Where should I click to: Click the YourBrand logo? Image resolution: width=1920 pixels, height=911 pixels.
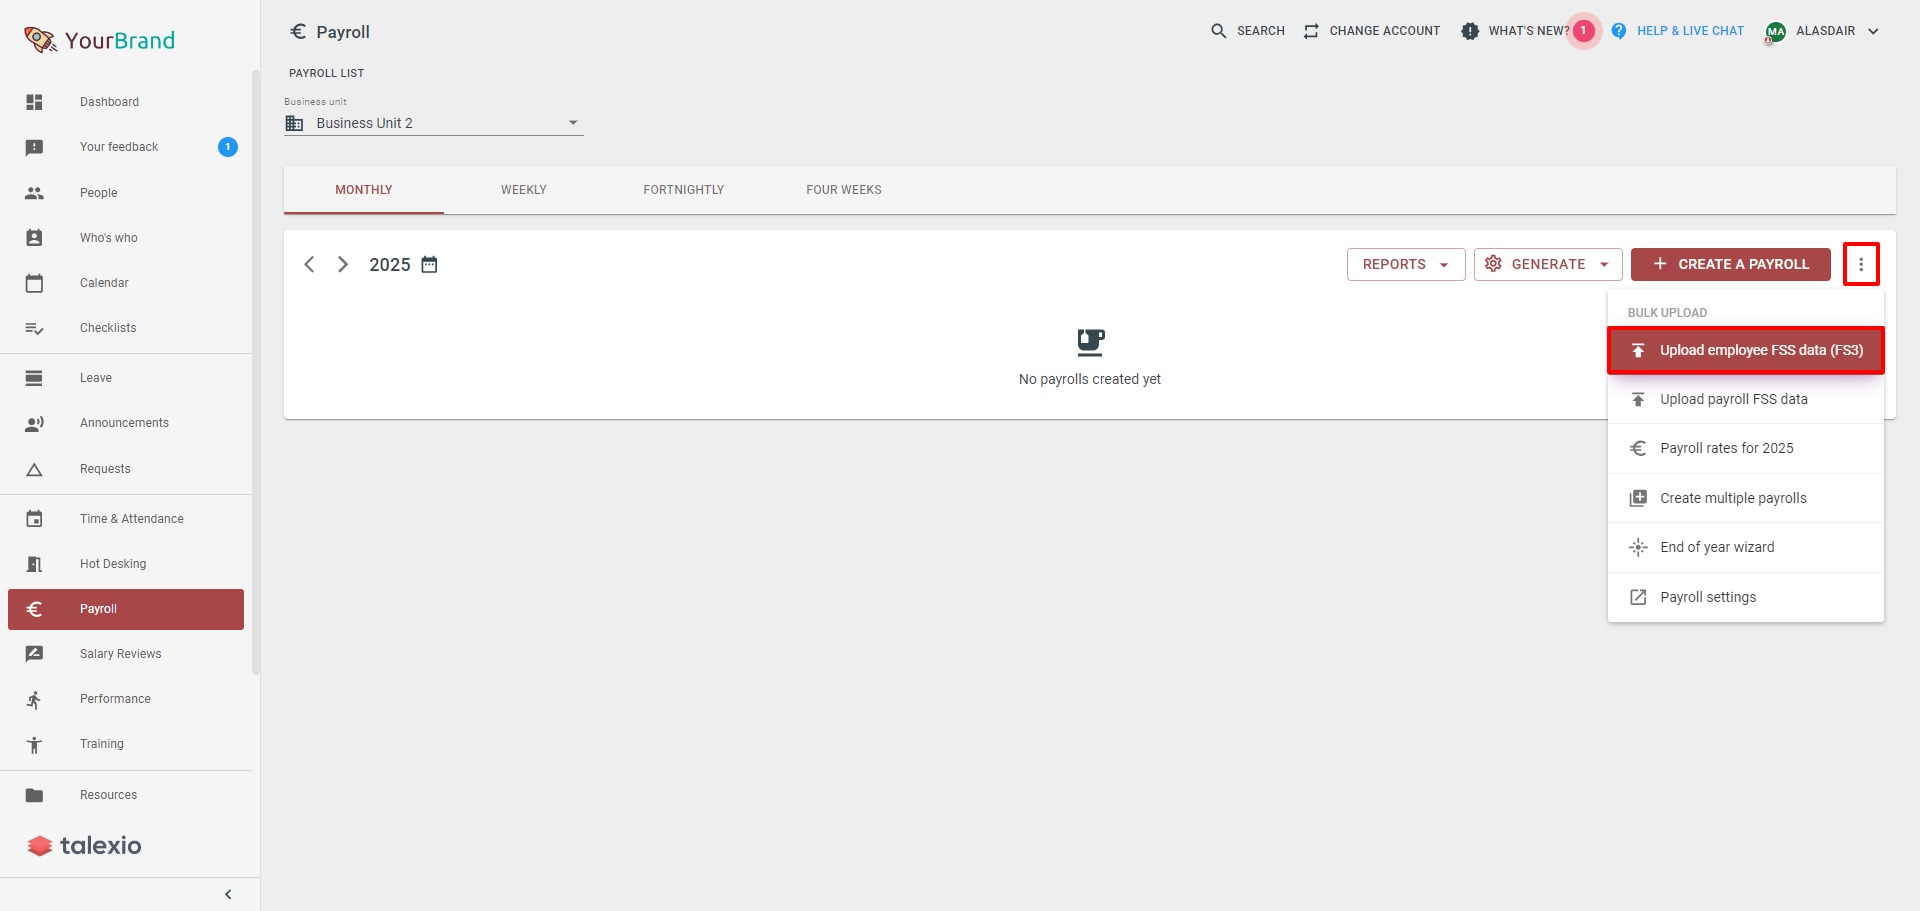pos(99,40)
